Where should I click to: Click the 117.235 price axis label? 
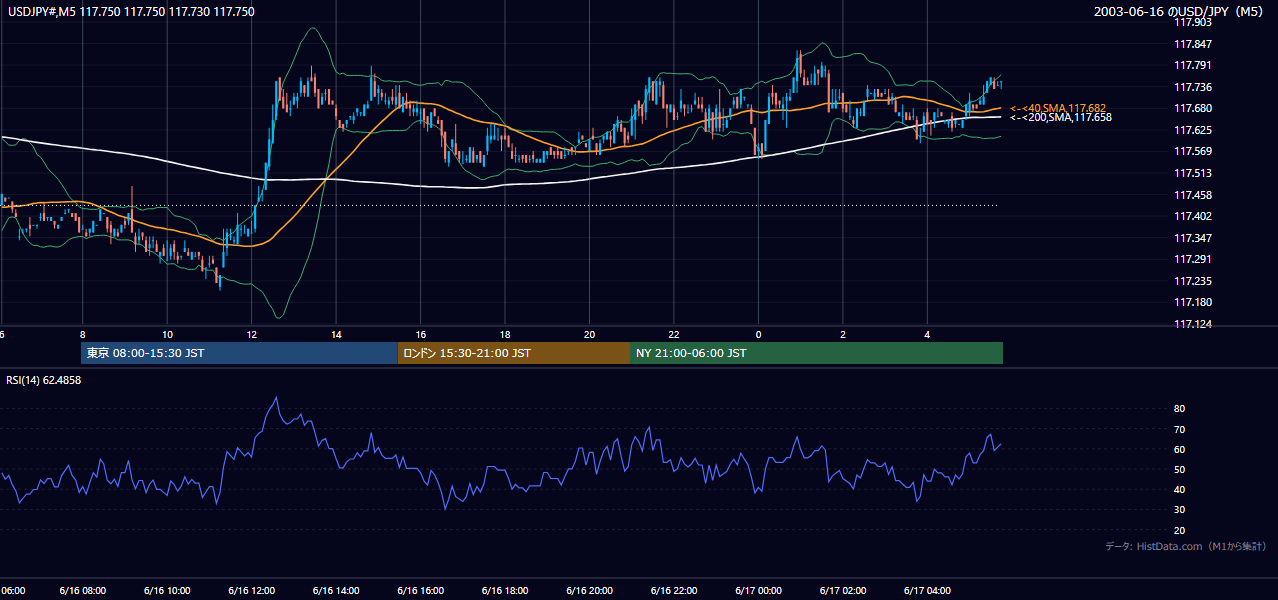pos(1192,281)
